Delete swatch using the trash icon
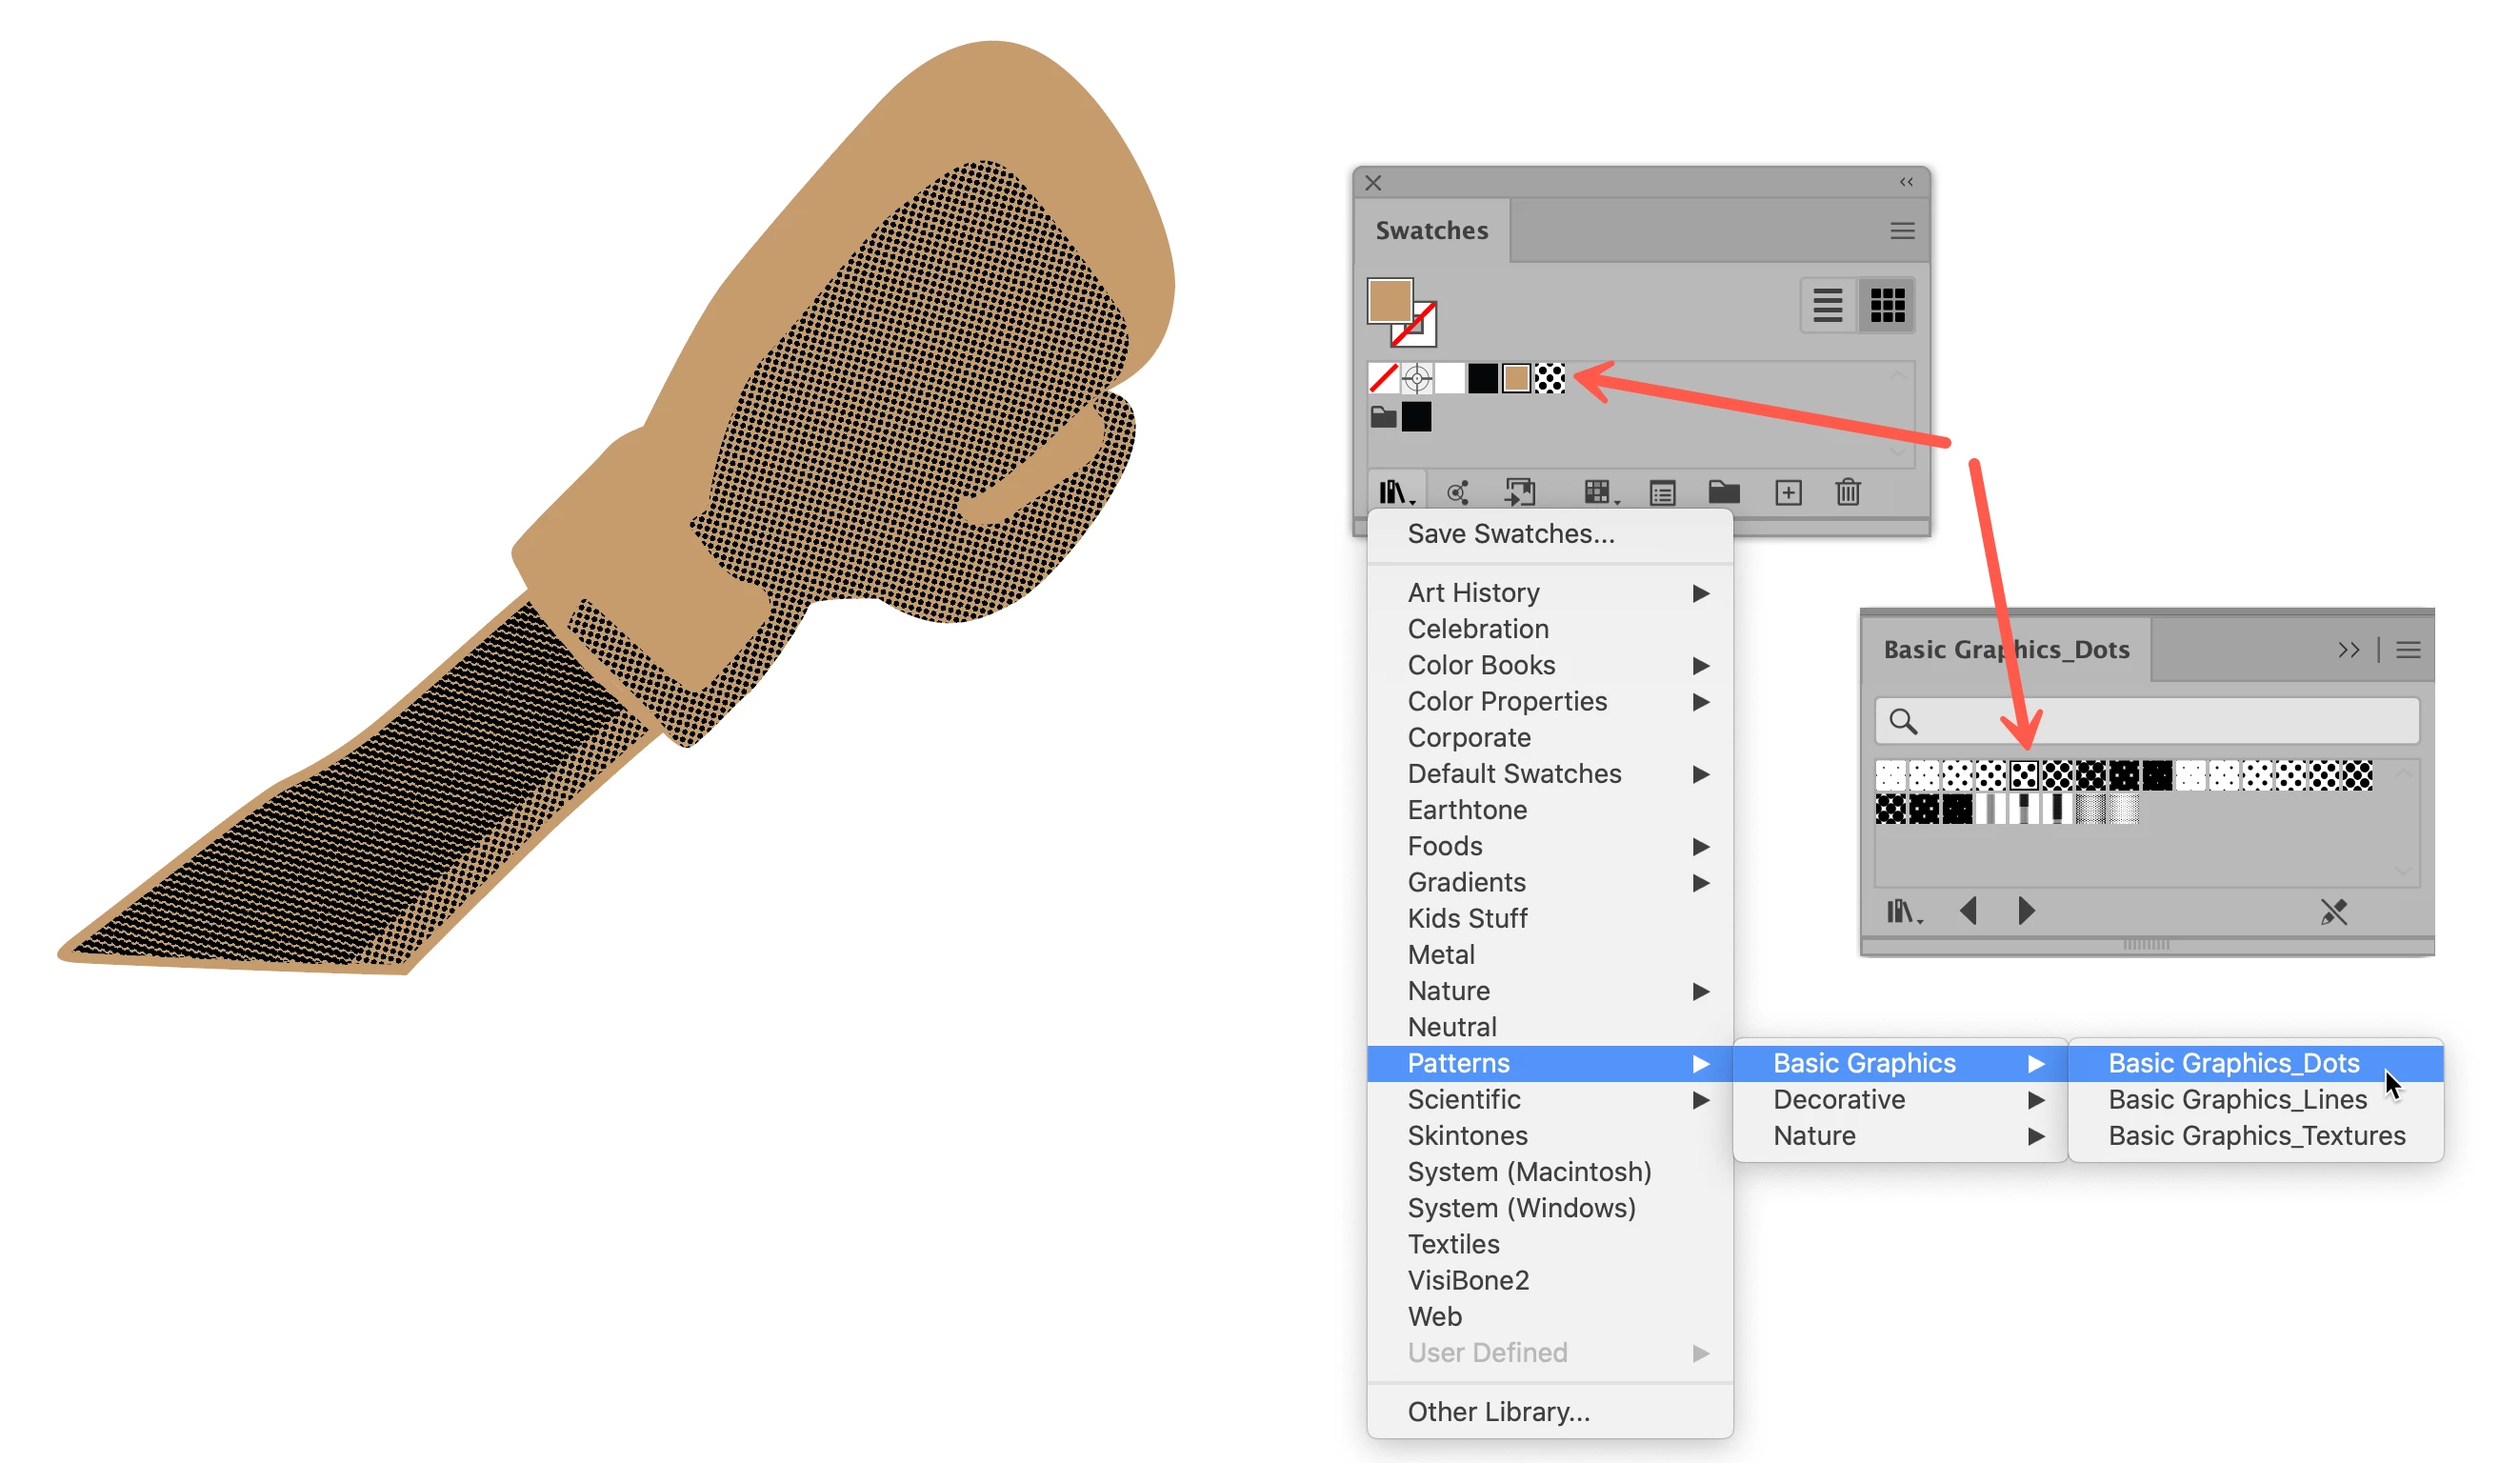The height and width of the screenshot is (1463, 2520). pyautogui.click(x=1848, y=492)
